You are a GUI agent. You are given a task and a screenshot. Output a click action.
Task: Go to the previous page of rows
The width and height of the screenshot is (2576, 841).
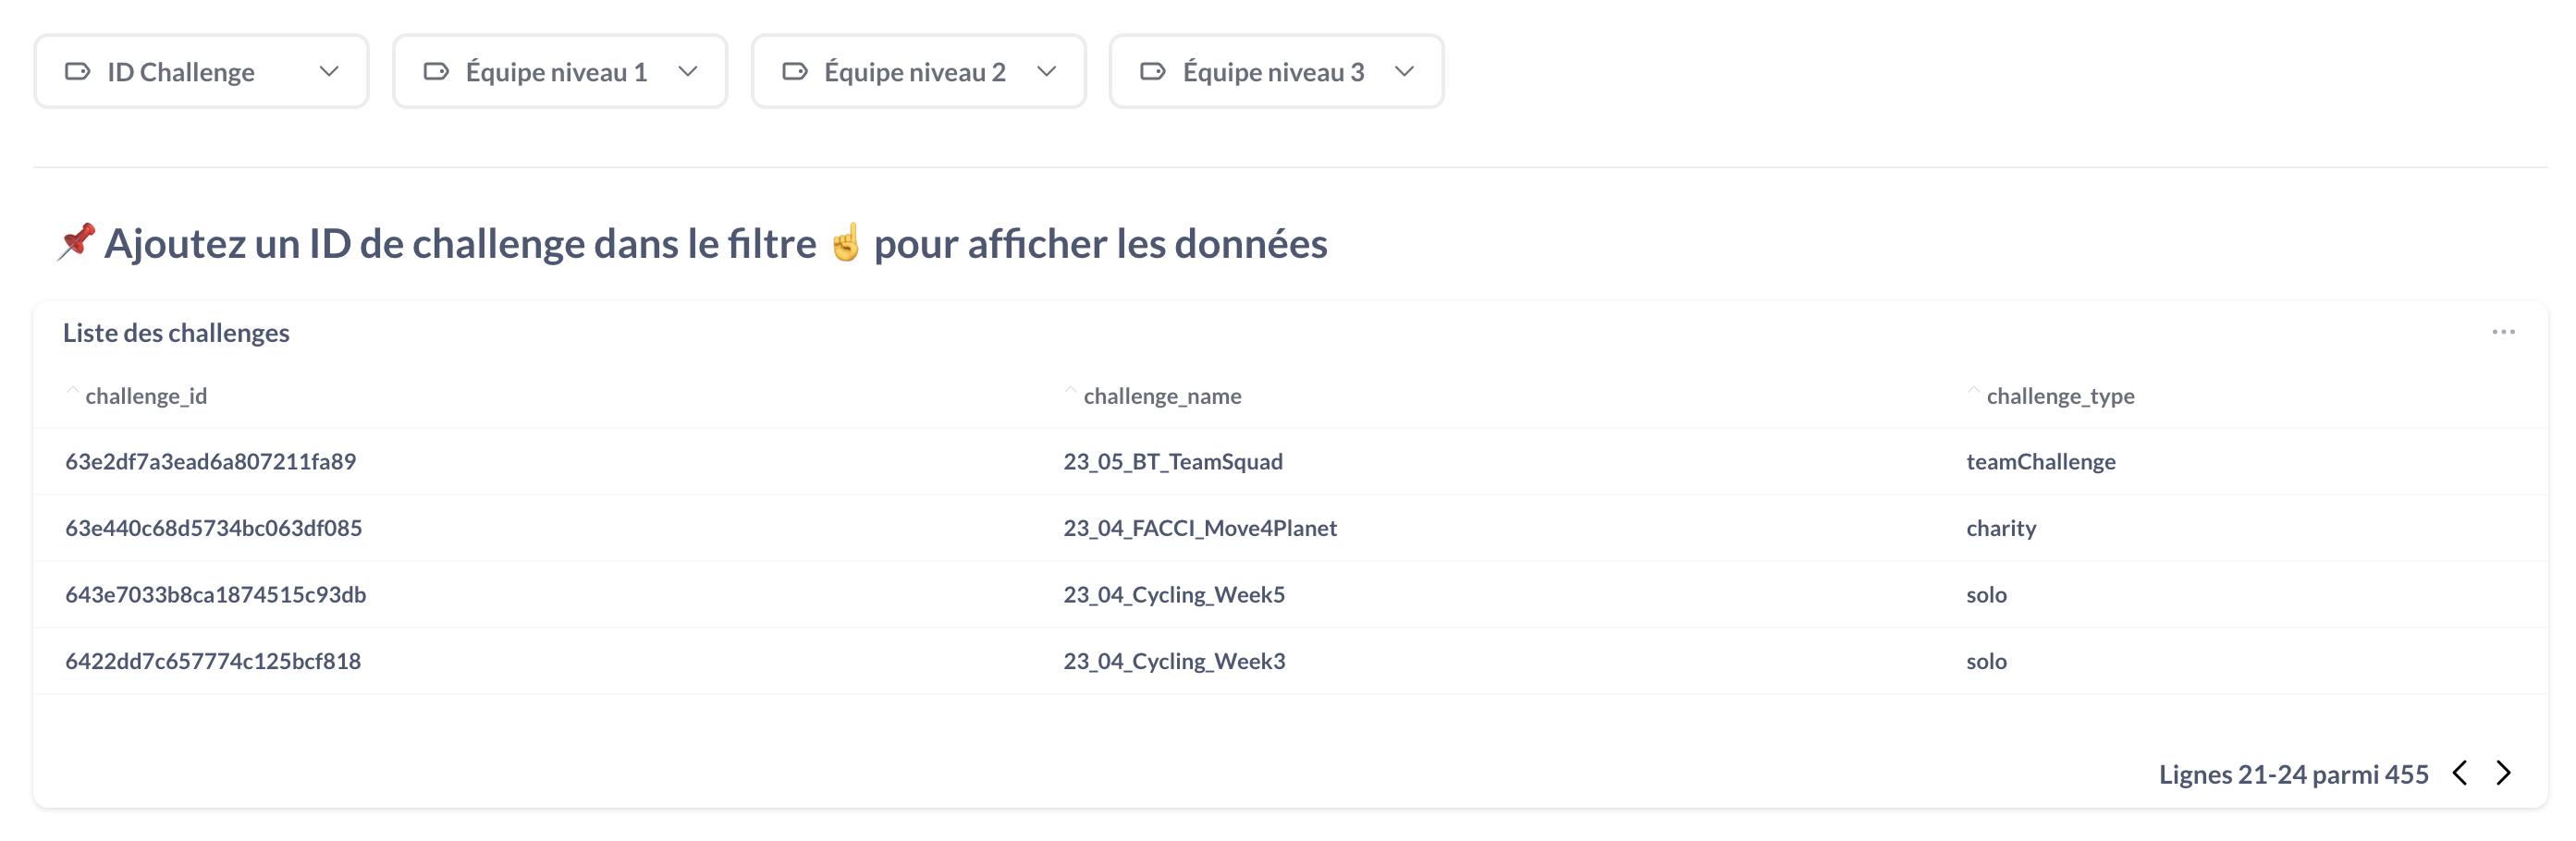(x=2460, y=773)
